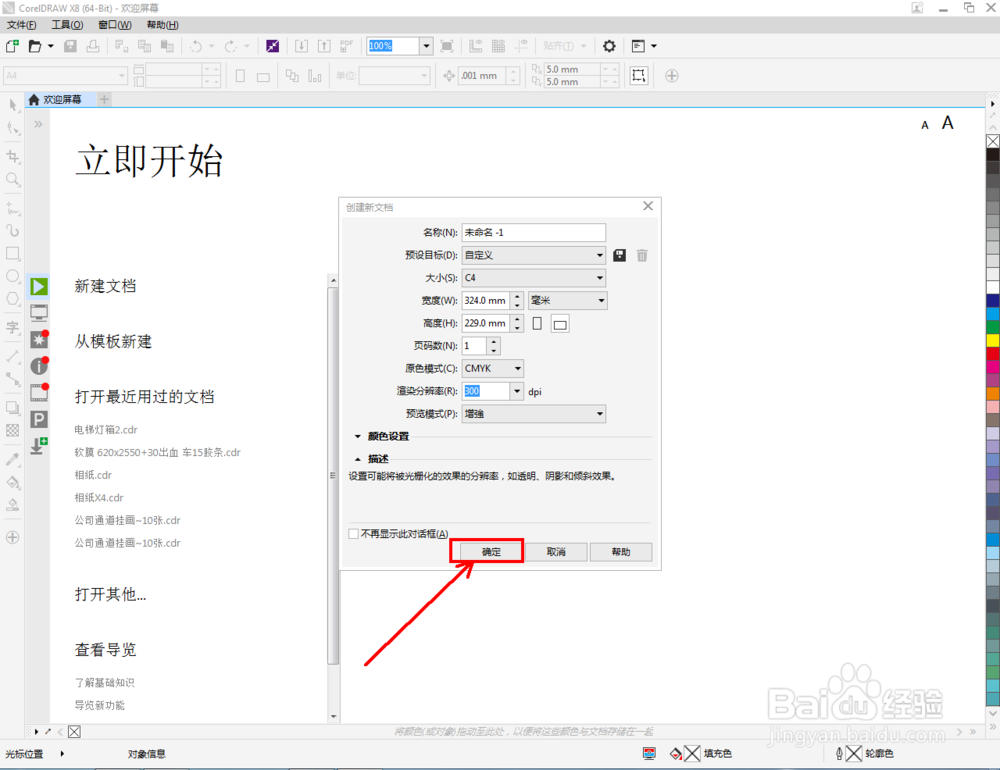
Task: Open the Help menu
Action: tap(163, 25)
